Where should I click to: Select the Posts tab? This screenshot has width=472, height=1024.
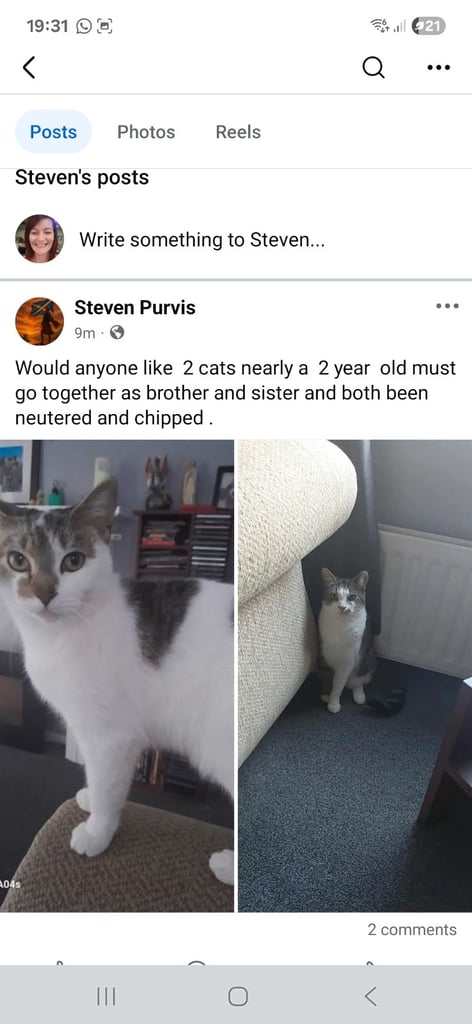pyautogui.click(x=54, y=132)
